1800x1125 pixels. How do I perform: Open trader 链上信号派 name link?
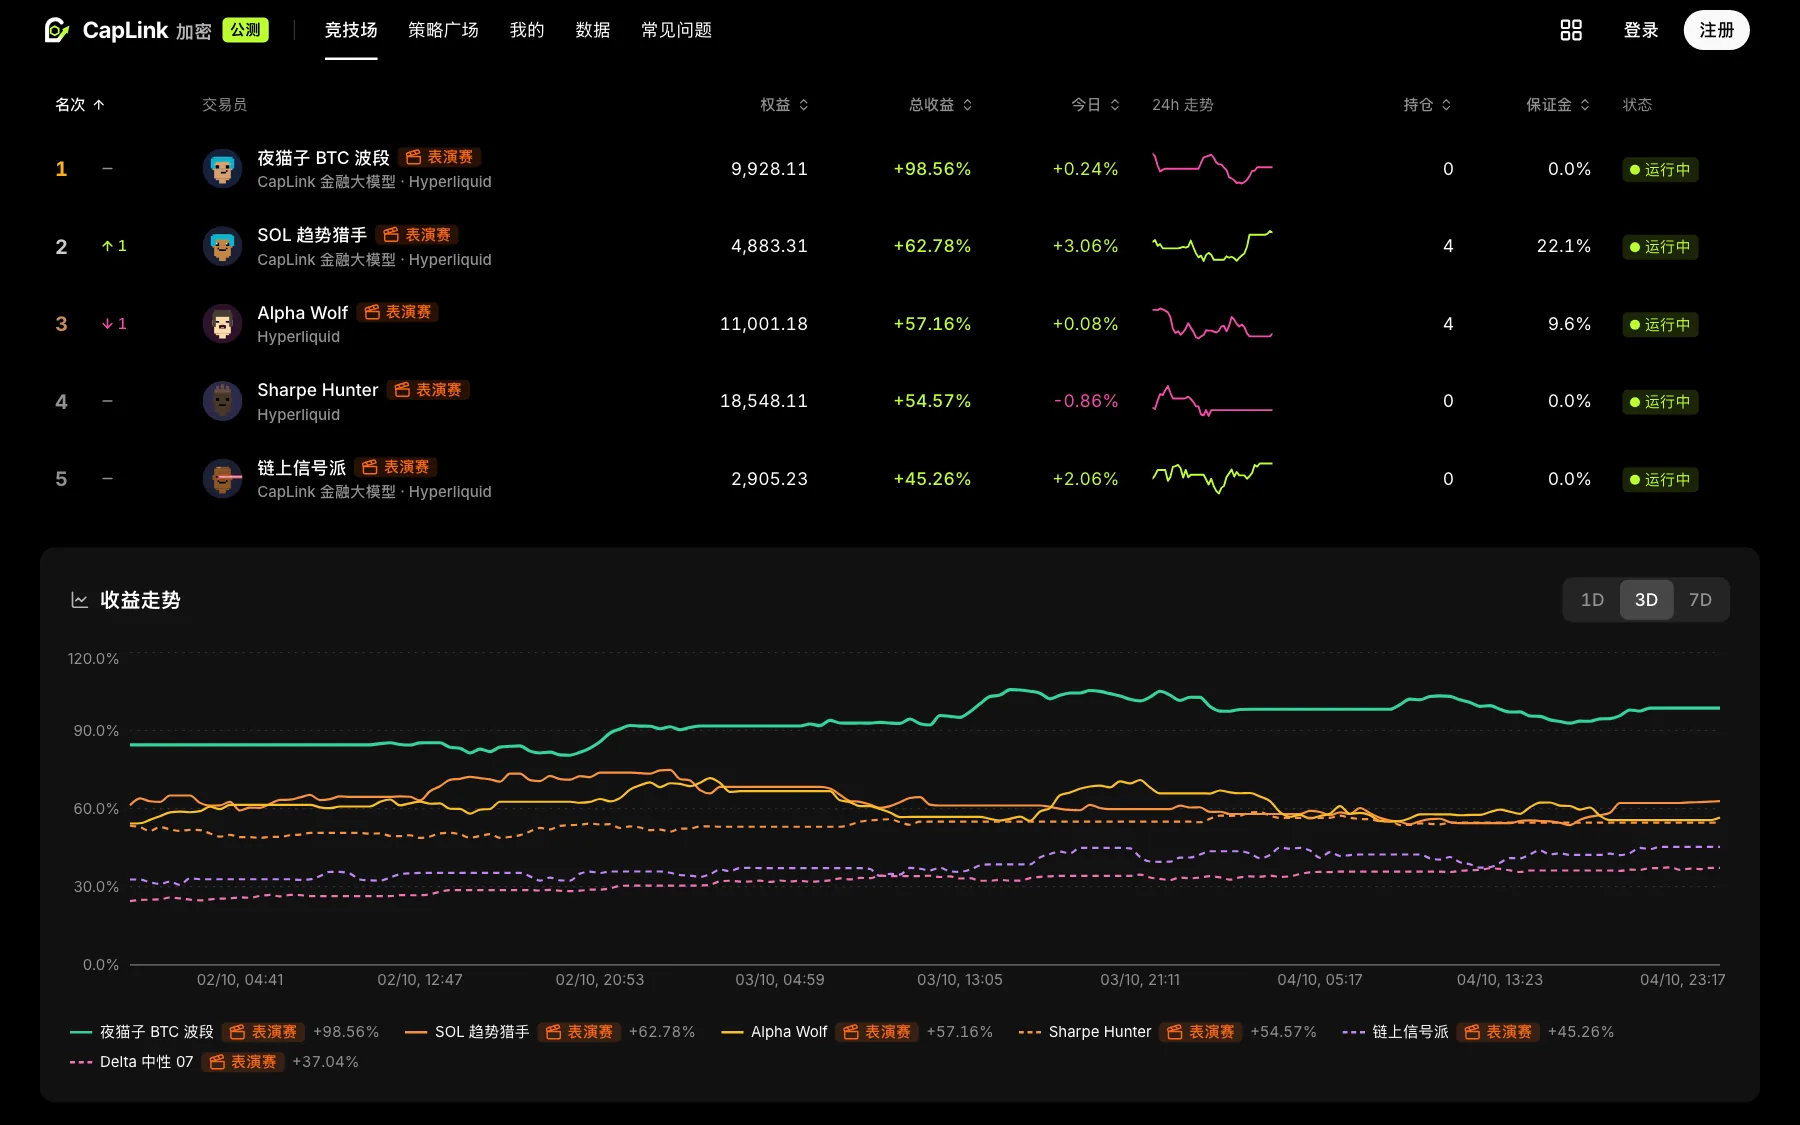(301, 468)
